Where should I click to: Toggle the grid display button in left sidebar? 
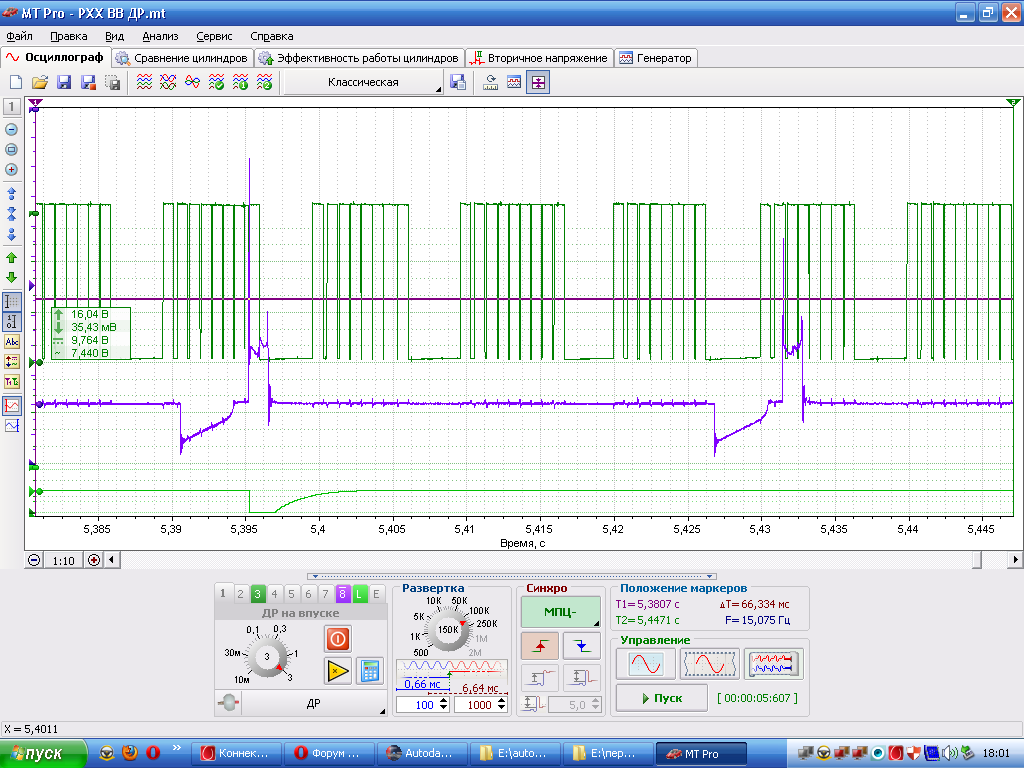coord(12,302)
